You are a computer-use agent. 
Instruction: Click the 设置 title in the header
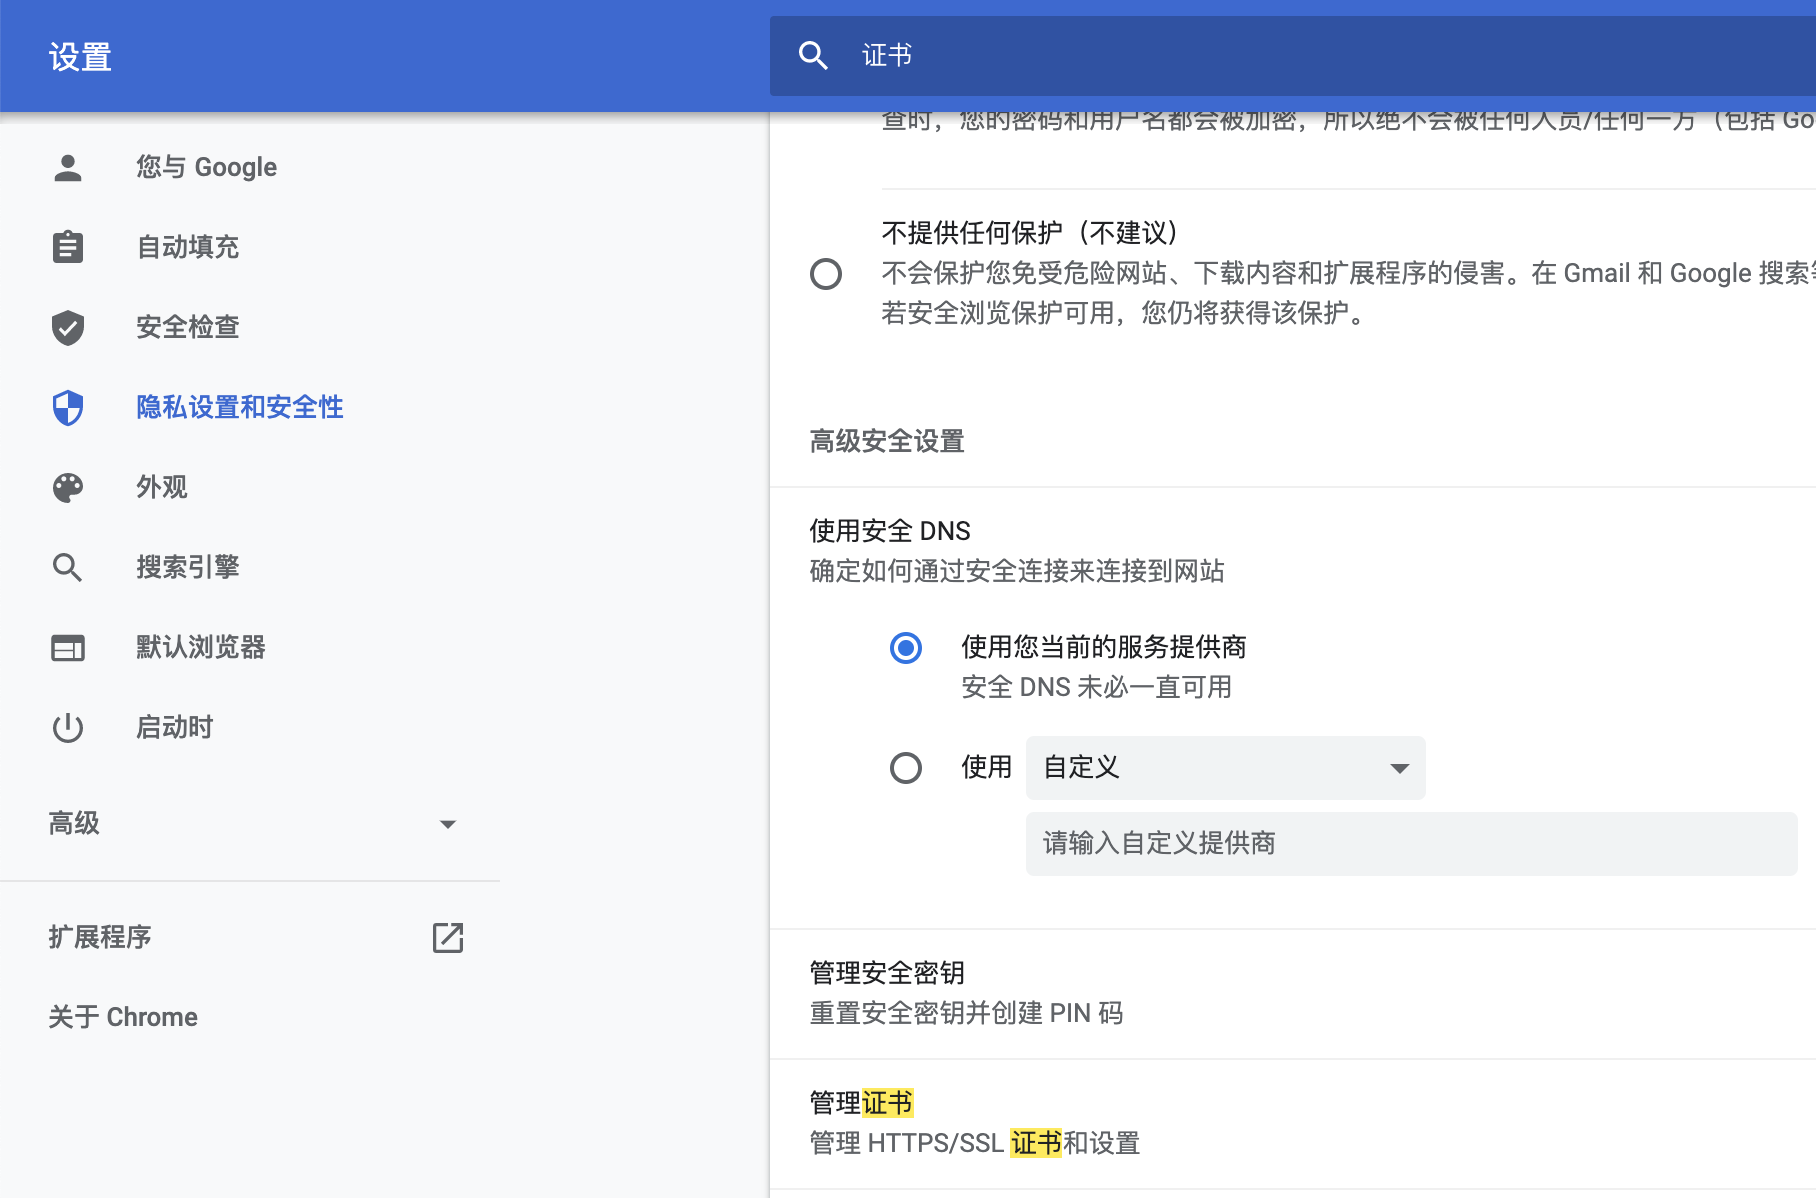tap(80, 57)
